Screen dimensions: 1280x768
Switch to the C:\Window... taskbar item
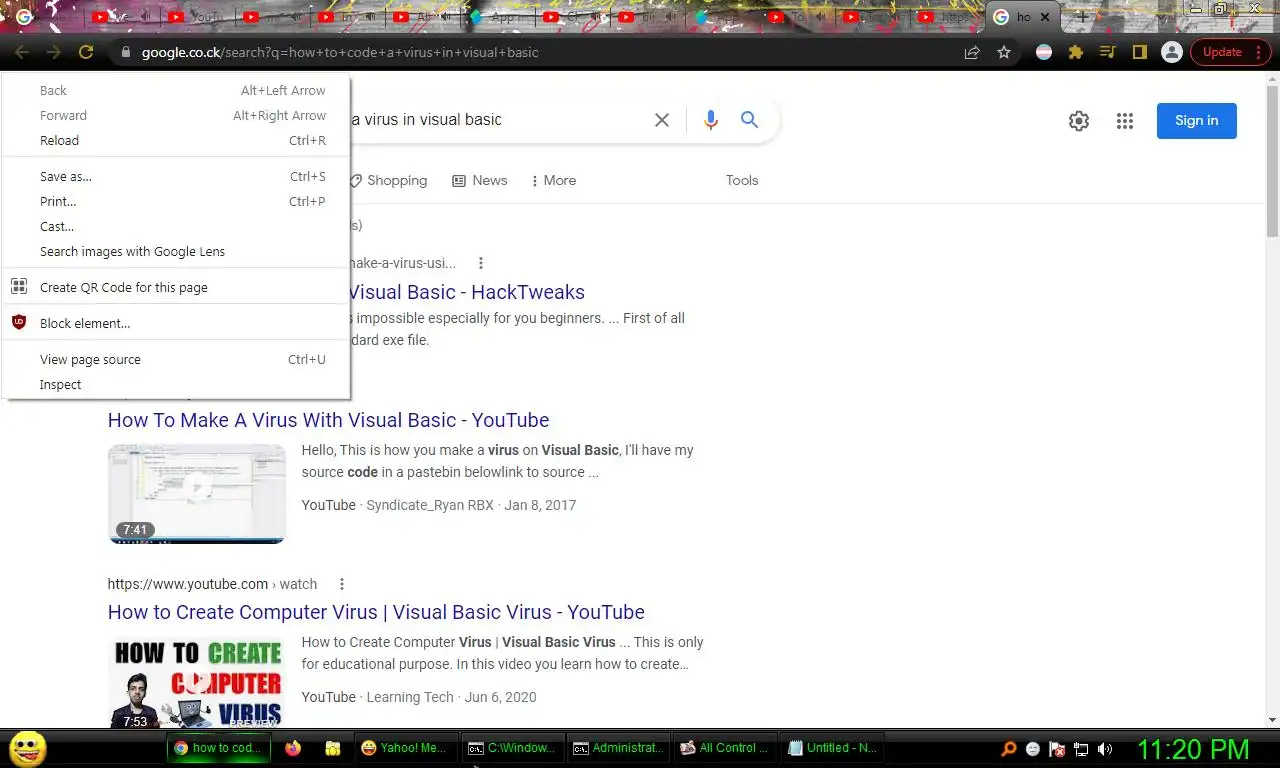click(x=512, y=748)
